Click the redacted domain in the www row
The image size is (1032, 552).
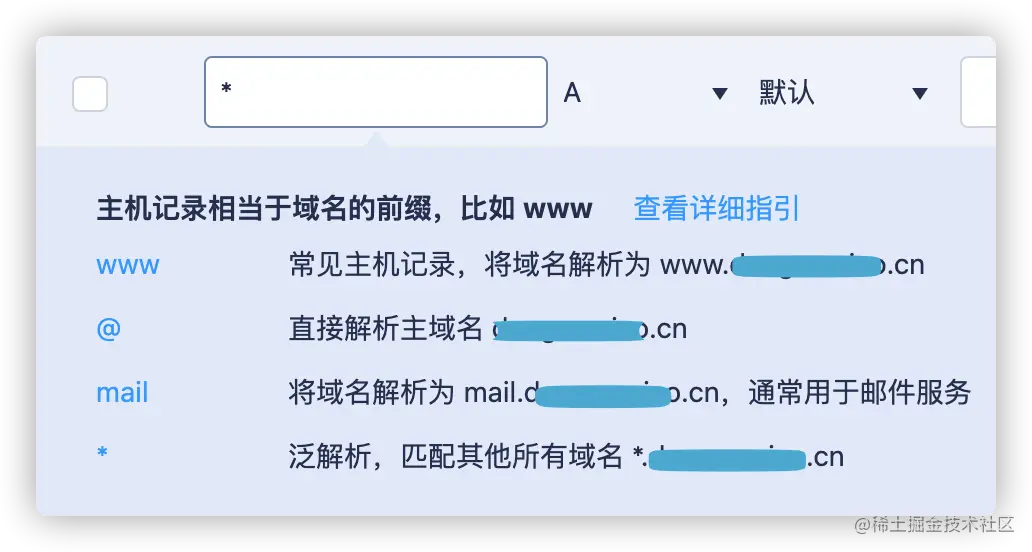pyautogui.click(x=808, y=266)
